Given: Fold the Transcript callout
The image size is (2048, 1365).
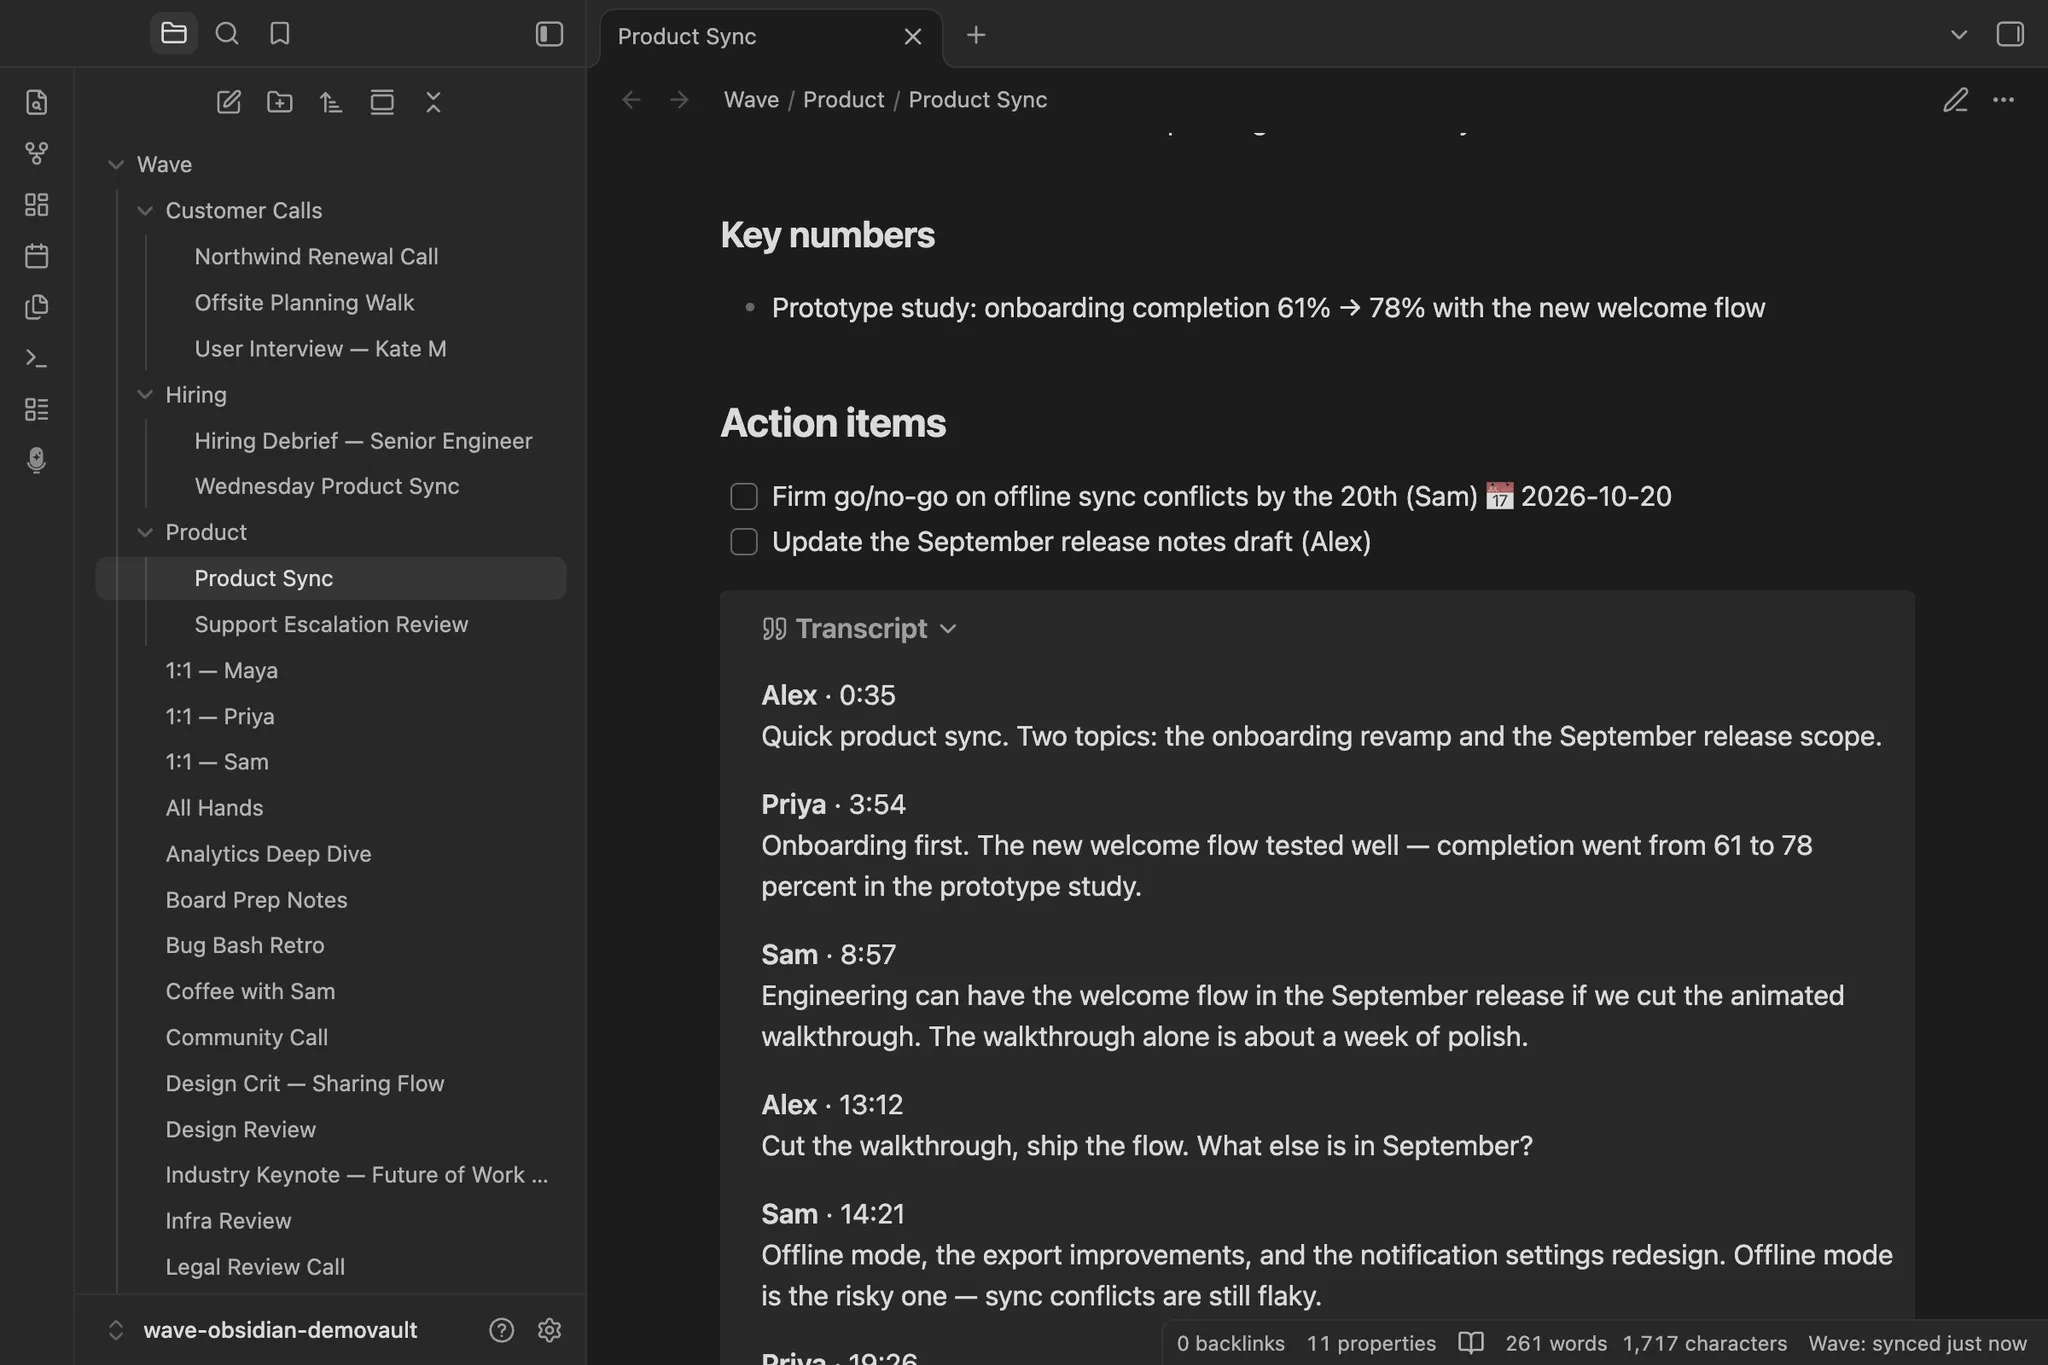Looking at the screenshot, I should [x=949, y=629].
